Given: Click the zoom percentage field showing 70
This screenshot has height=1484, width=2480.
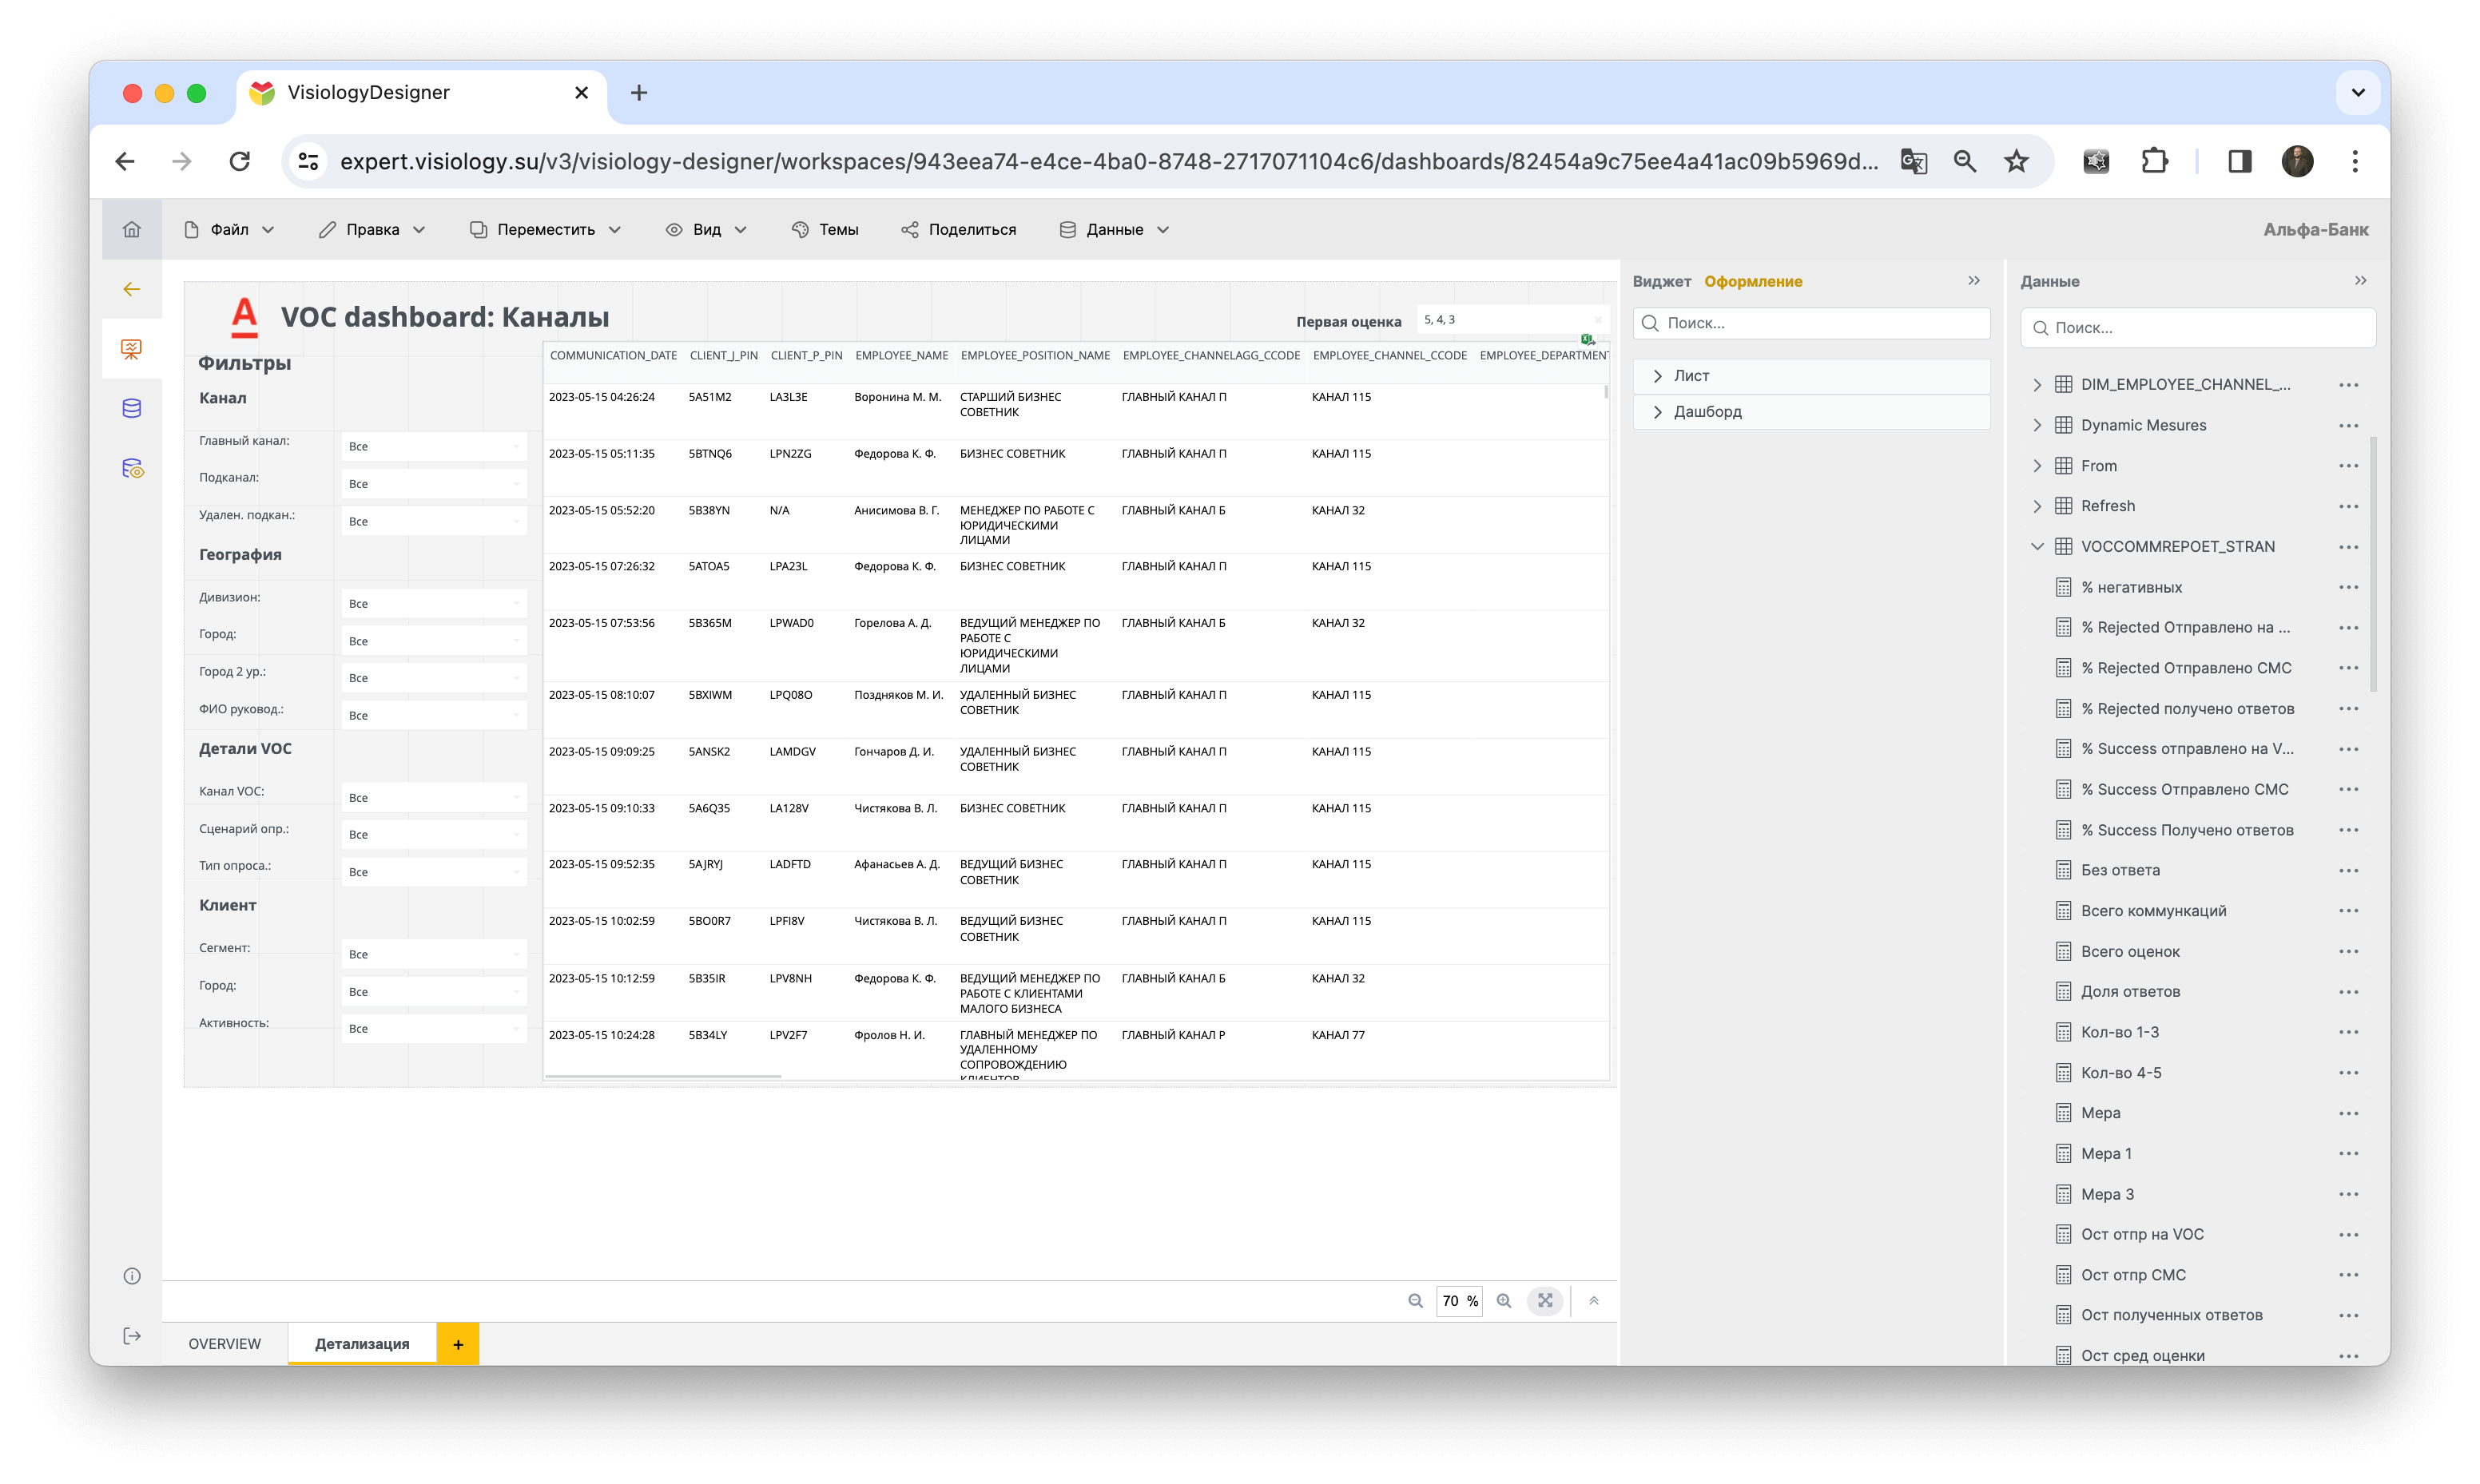Looking at the screenshot, I should [x=1459, y=1301].
